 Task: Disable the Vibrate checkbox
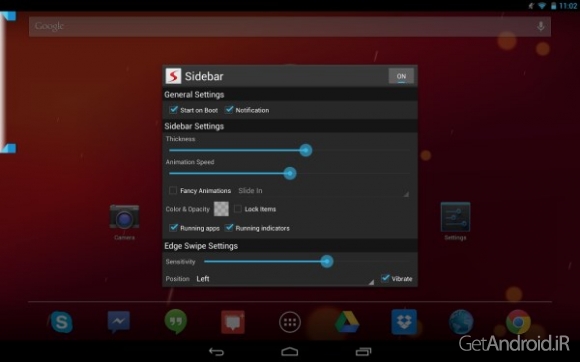(385, 278)
